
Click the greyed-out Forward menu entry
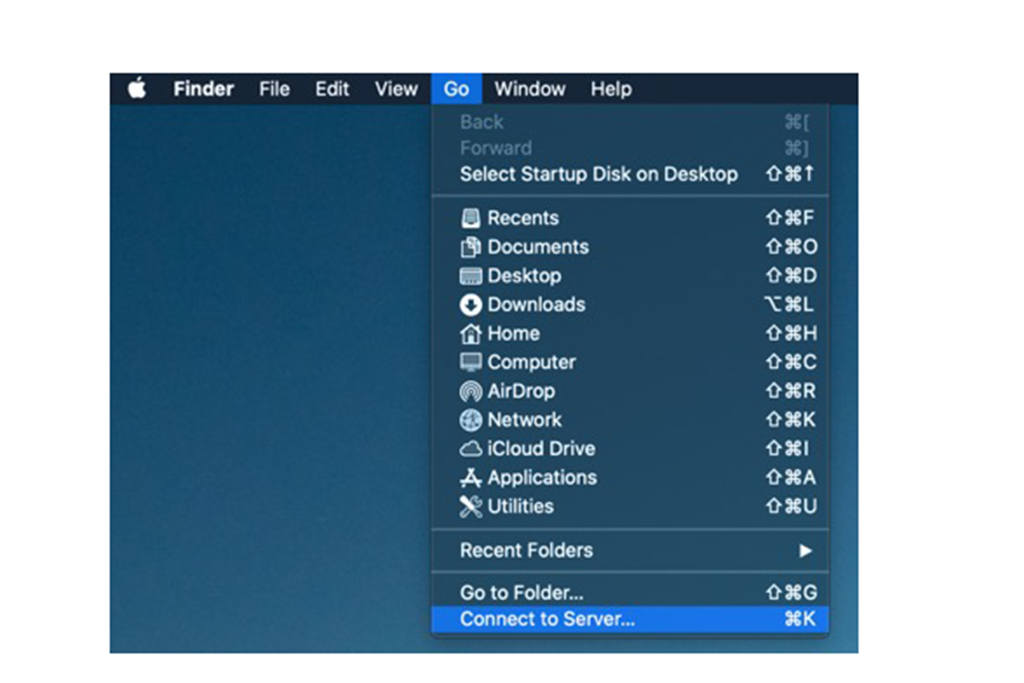click(630, 148)
